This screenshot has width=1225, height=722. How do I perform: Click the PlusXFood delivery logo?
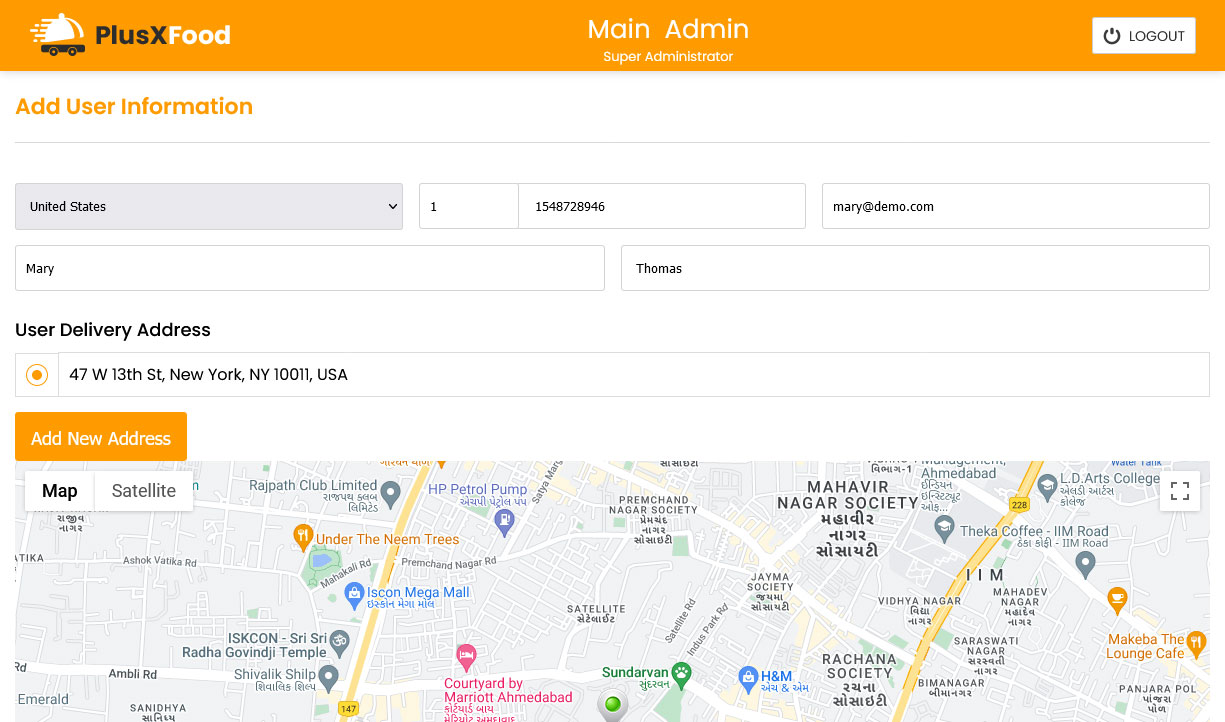(131, 35)
